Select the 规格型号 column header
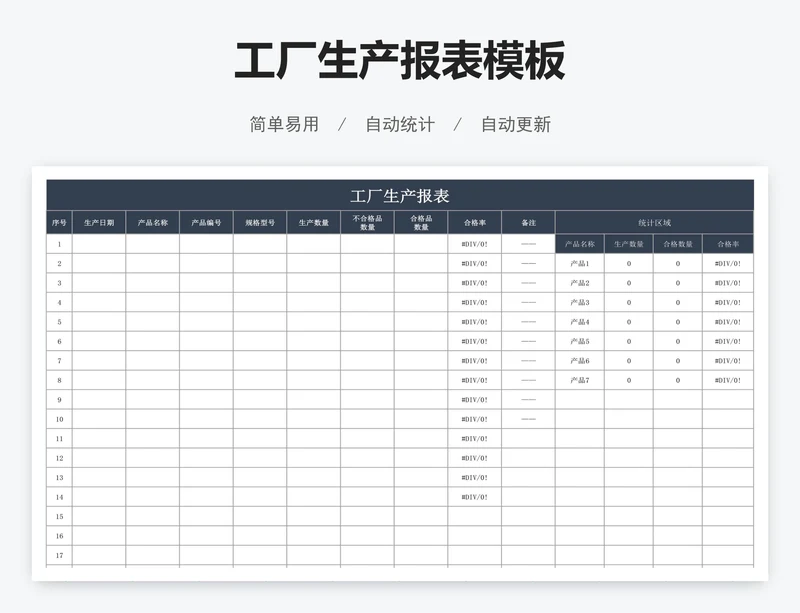The image size is (800, 613). tap(260, 223)
